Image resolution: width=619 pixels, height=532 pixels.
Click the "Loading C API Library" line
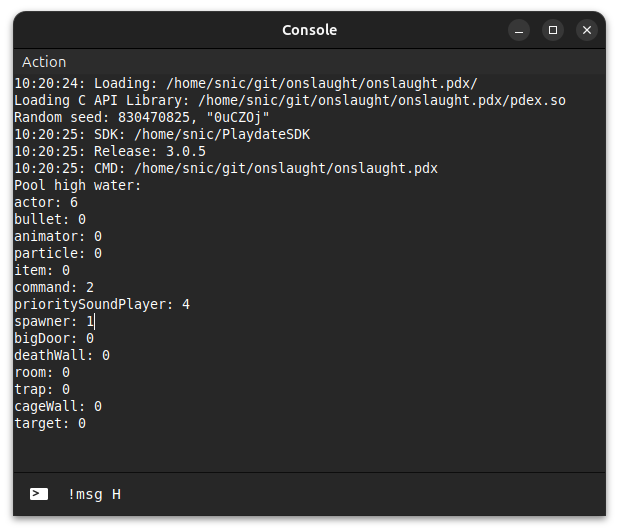pos(290,100)
